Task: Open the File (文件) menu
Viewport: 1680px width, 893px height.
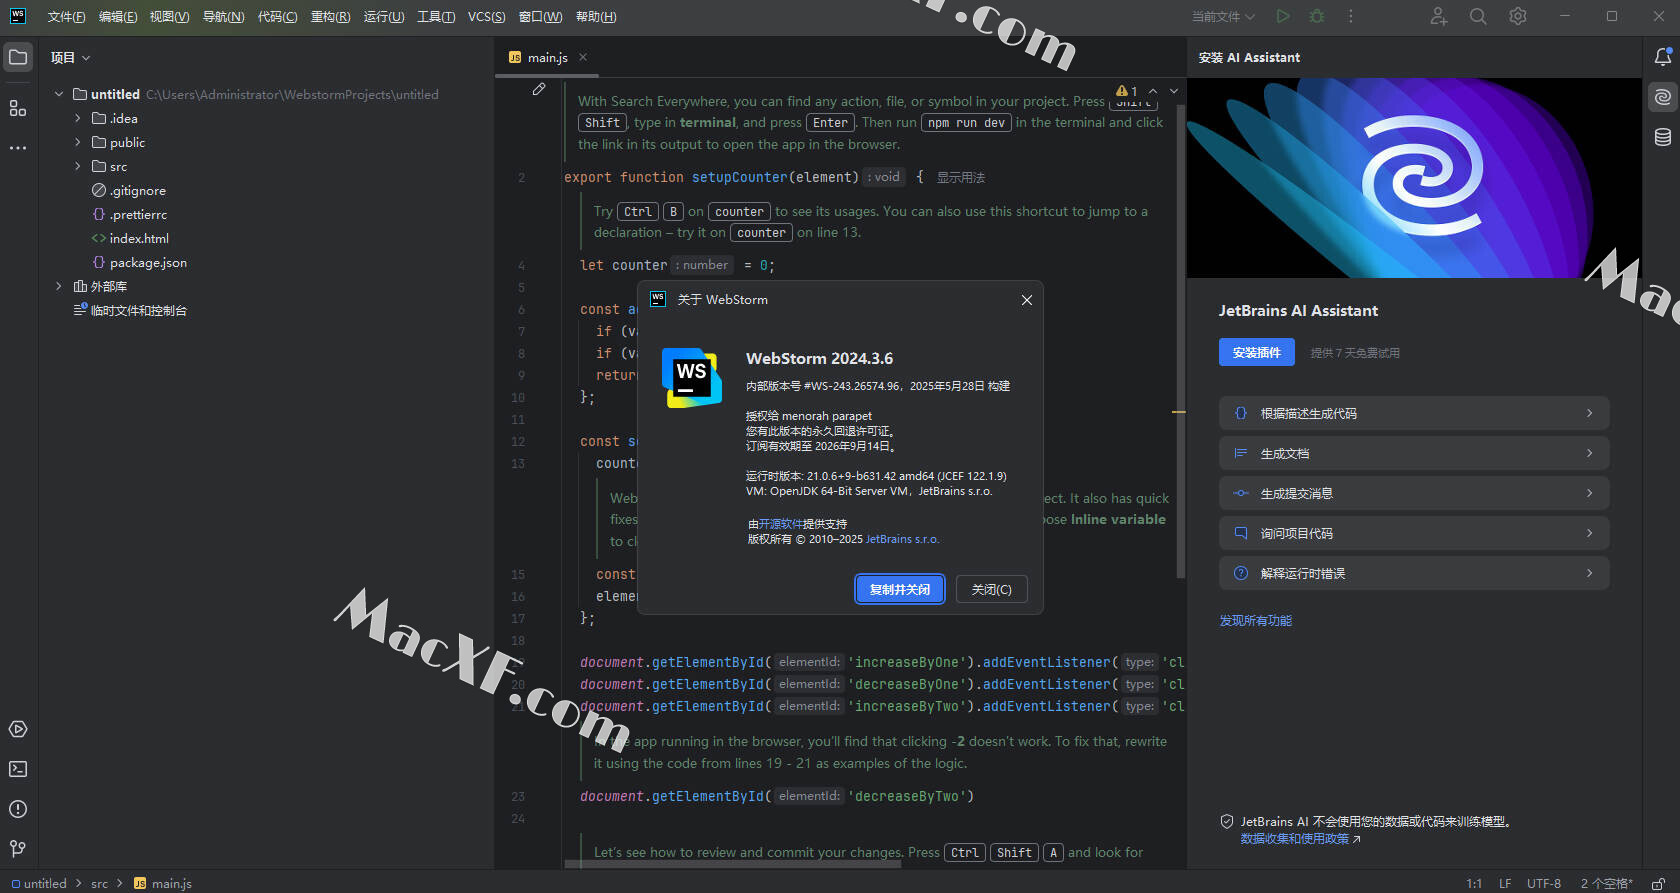Action: [x=66, y=16]
